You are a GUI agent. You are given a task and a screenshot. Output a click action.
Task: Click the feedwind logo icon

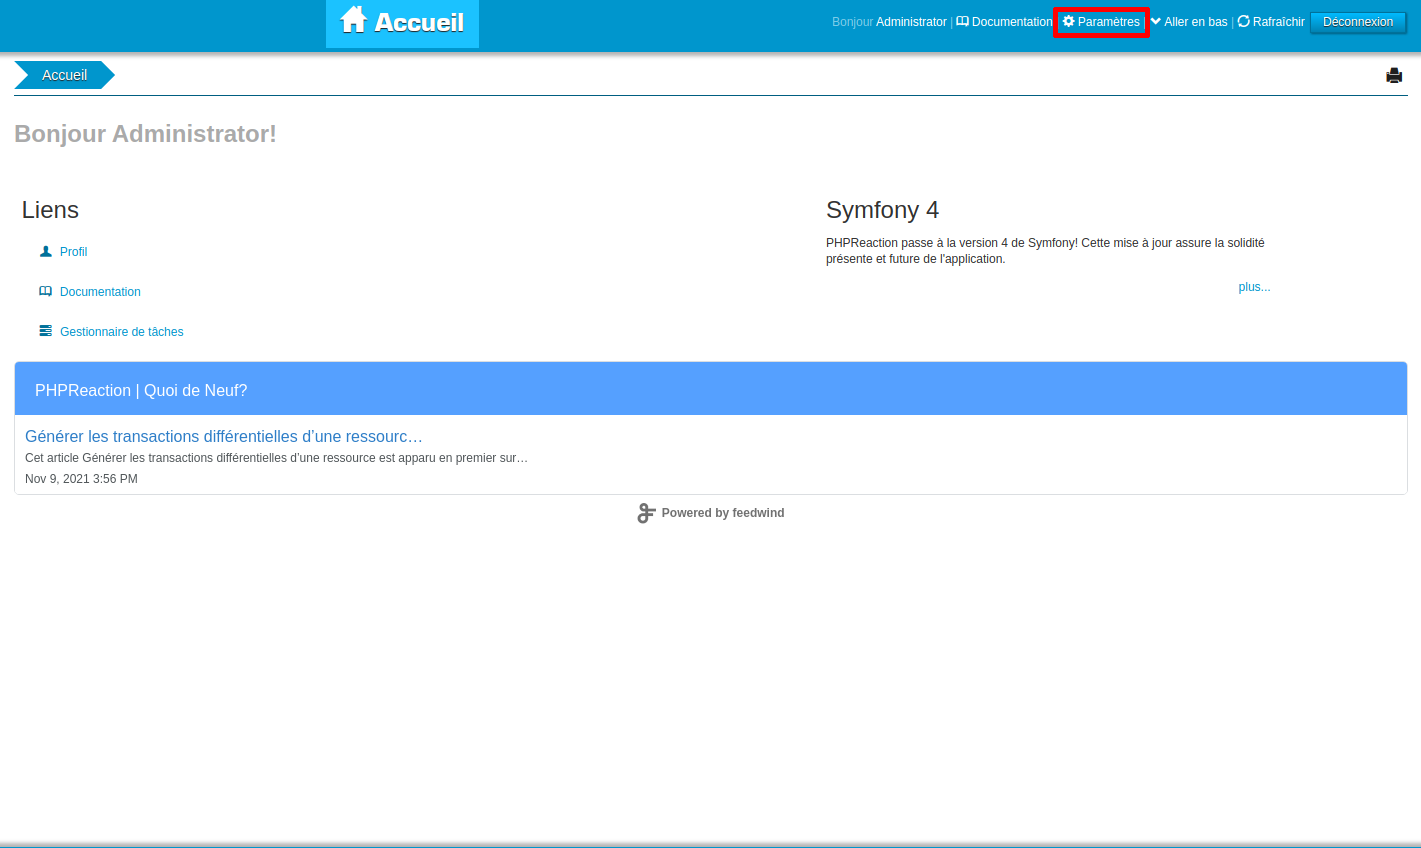coord(646,513)
